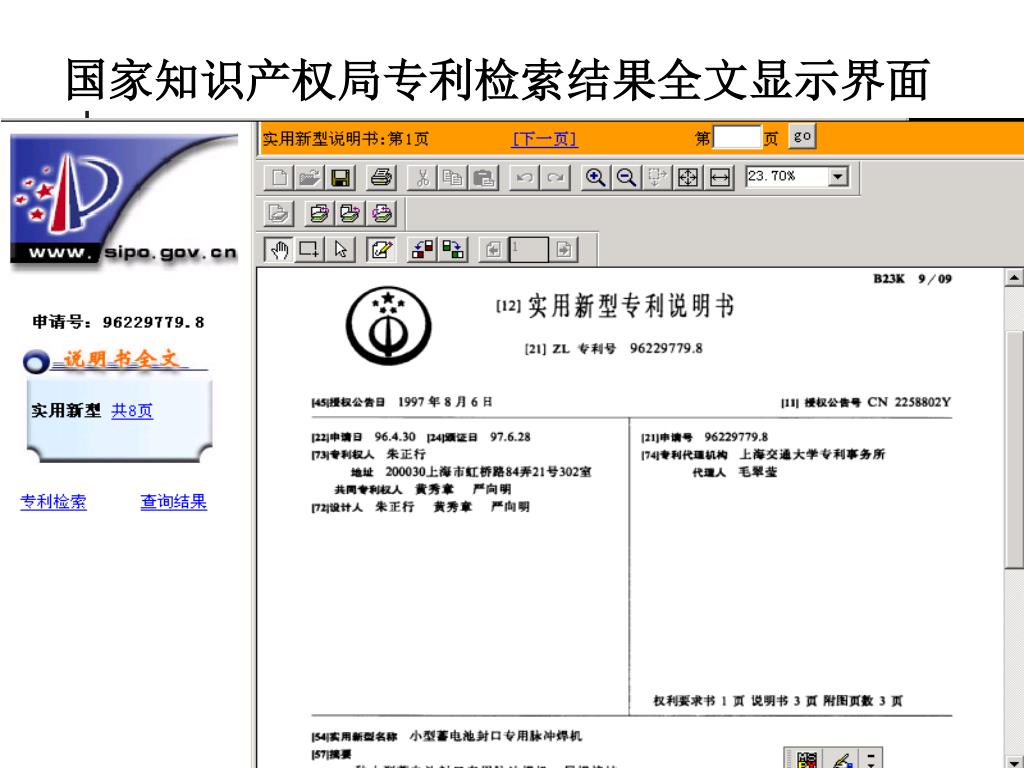
Task: Click the classification code B23K 9/09
Action: pos(912,279)
